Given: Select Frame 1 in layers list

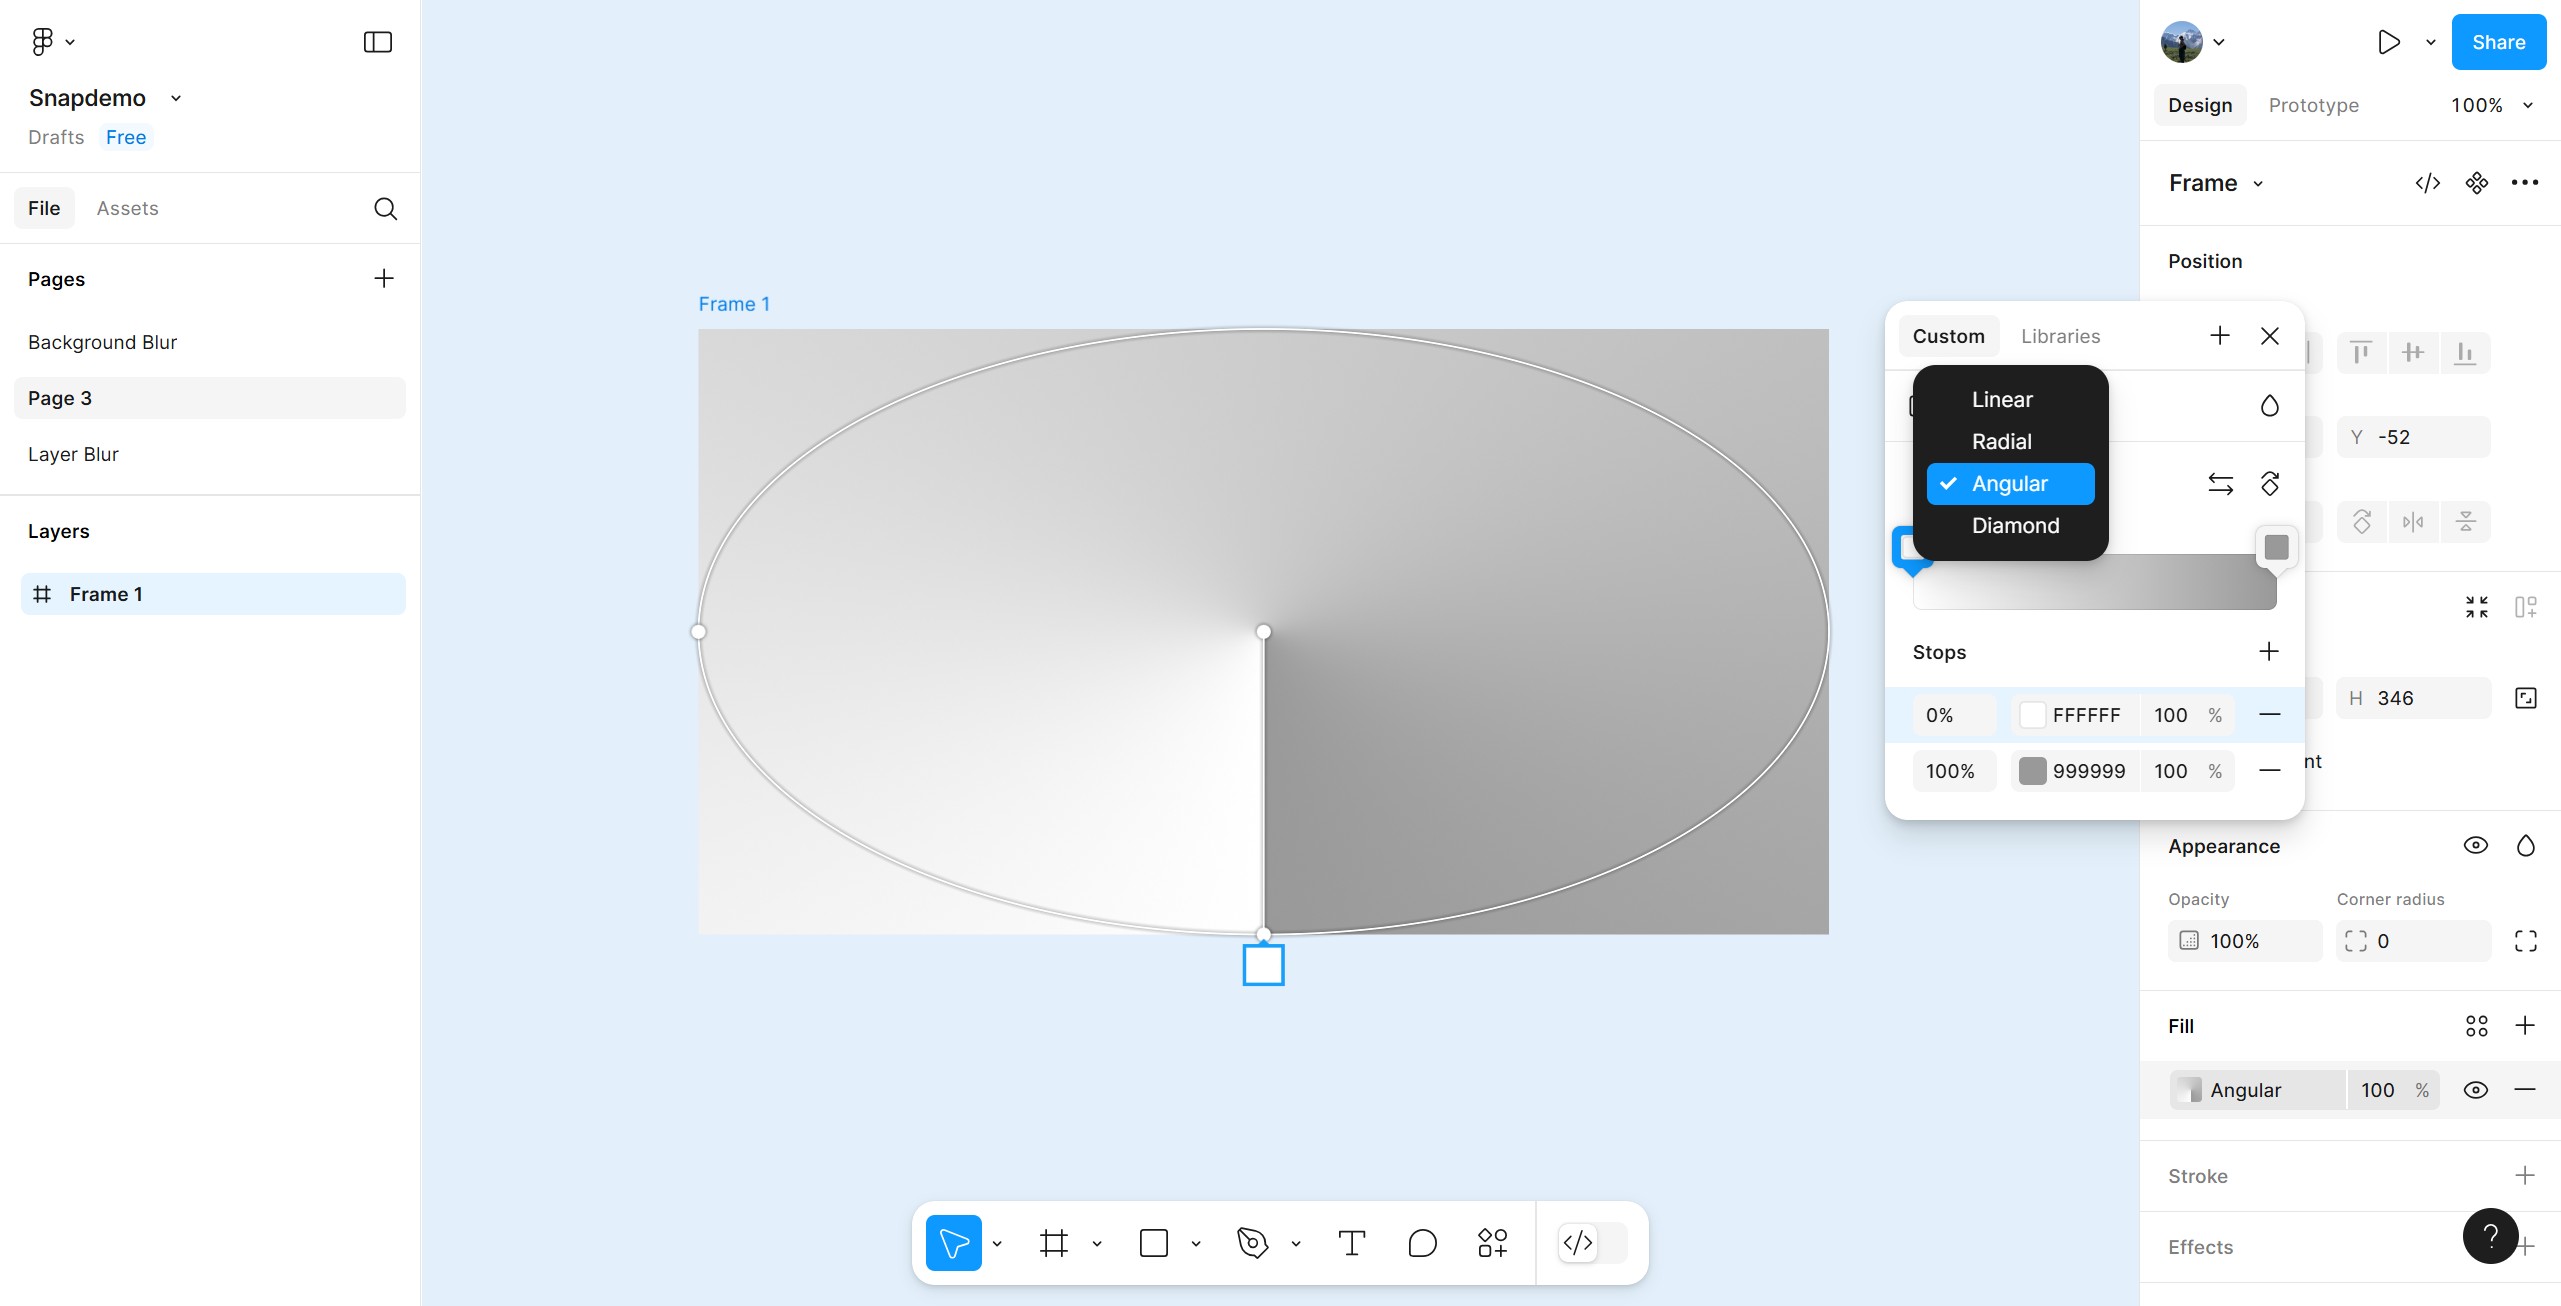Looking at the screenshot, I should click(213, 594).
